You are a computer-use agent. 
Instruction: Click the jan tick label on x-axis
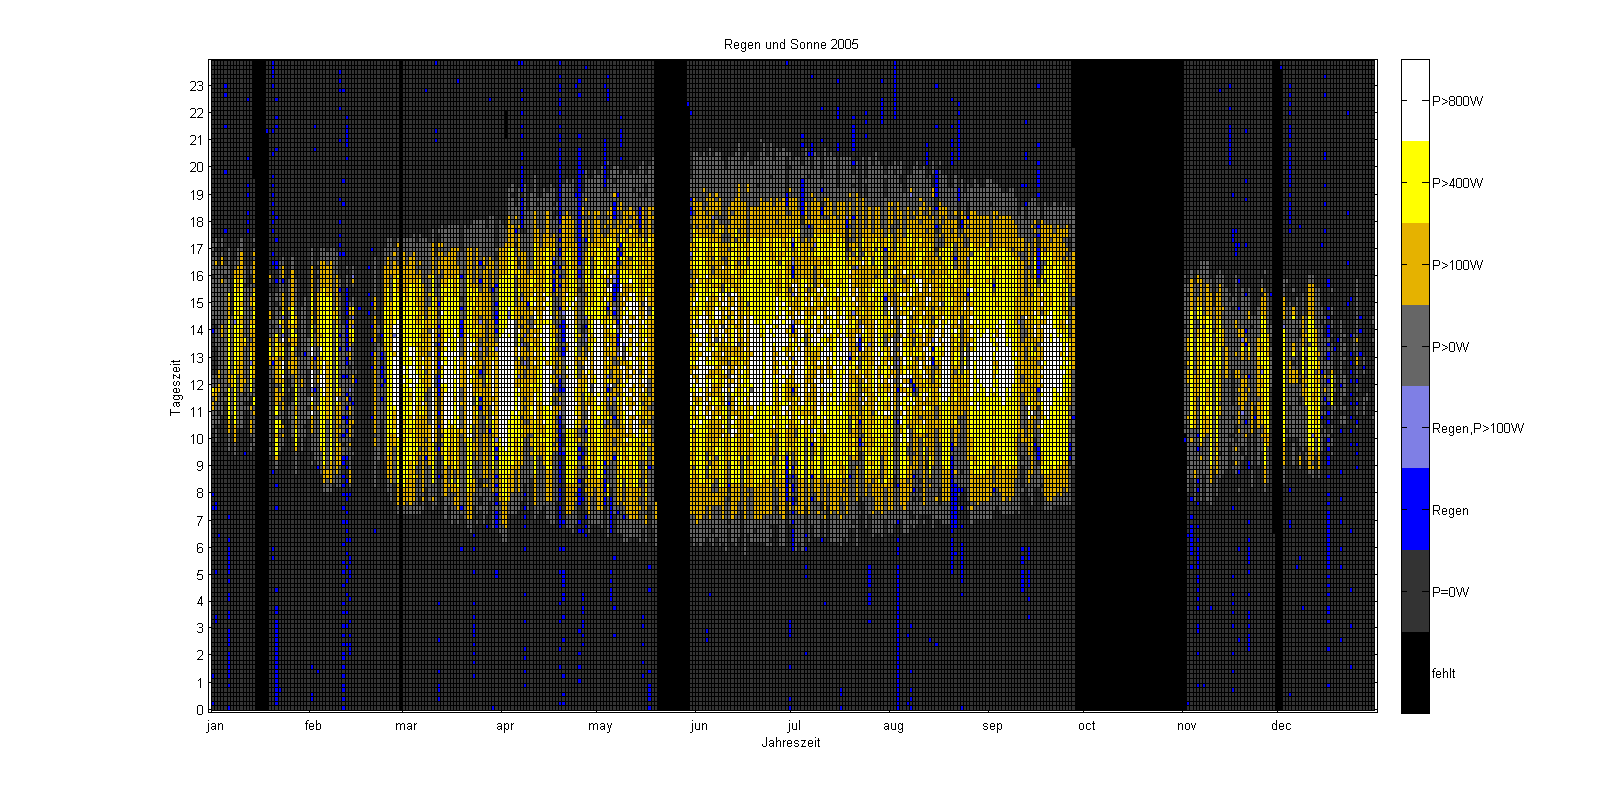(x=215, y=726)
